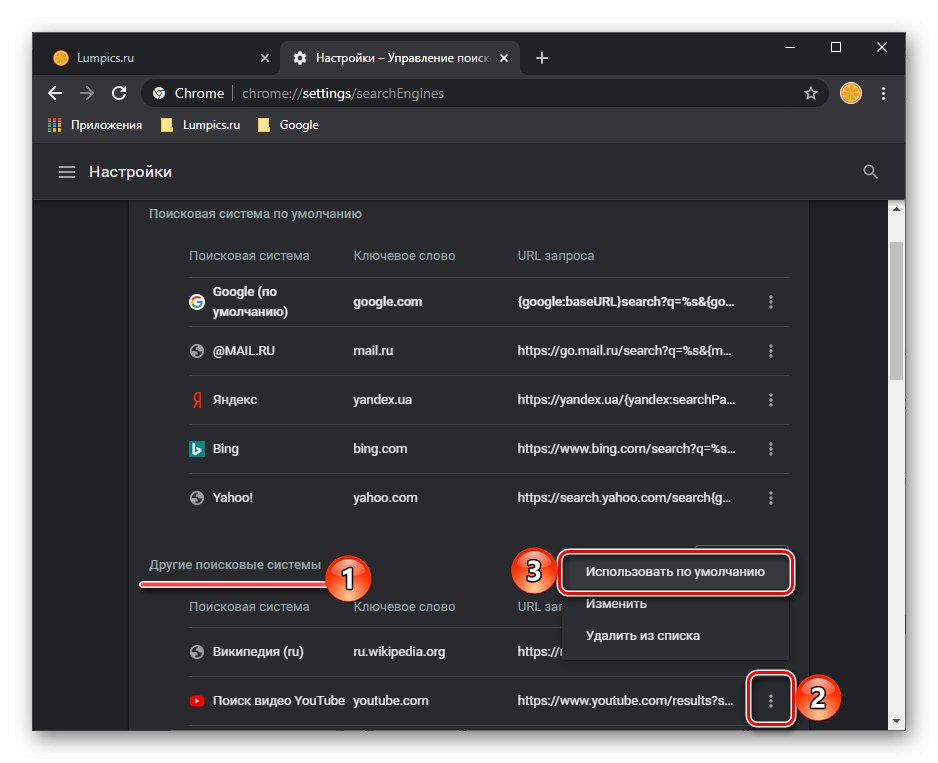Open options menu for Yahoo! engine
This screenshot has width=938, height=763.
[771, 497]
